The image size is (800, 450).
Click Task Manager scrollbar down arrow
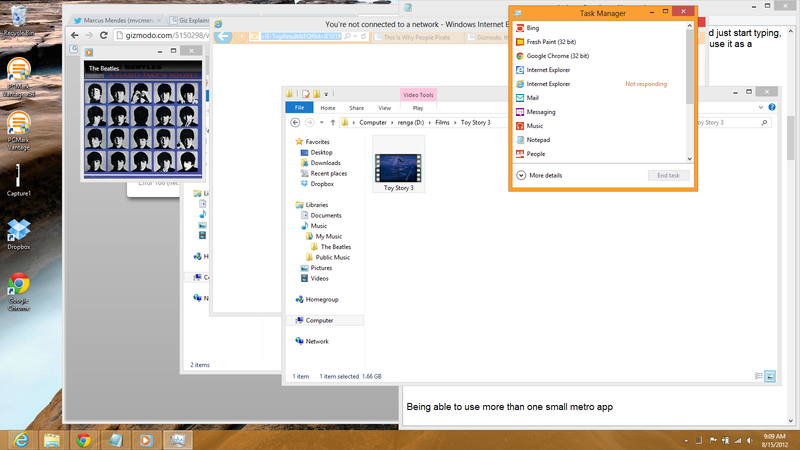pyautogui.click(x=690, y=159)
